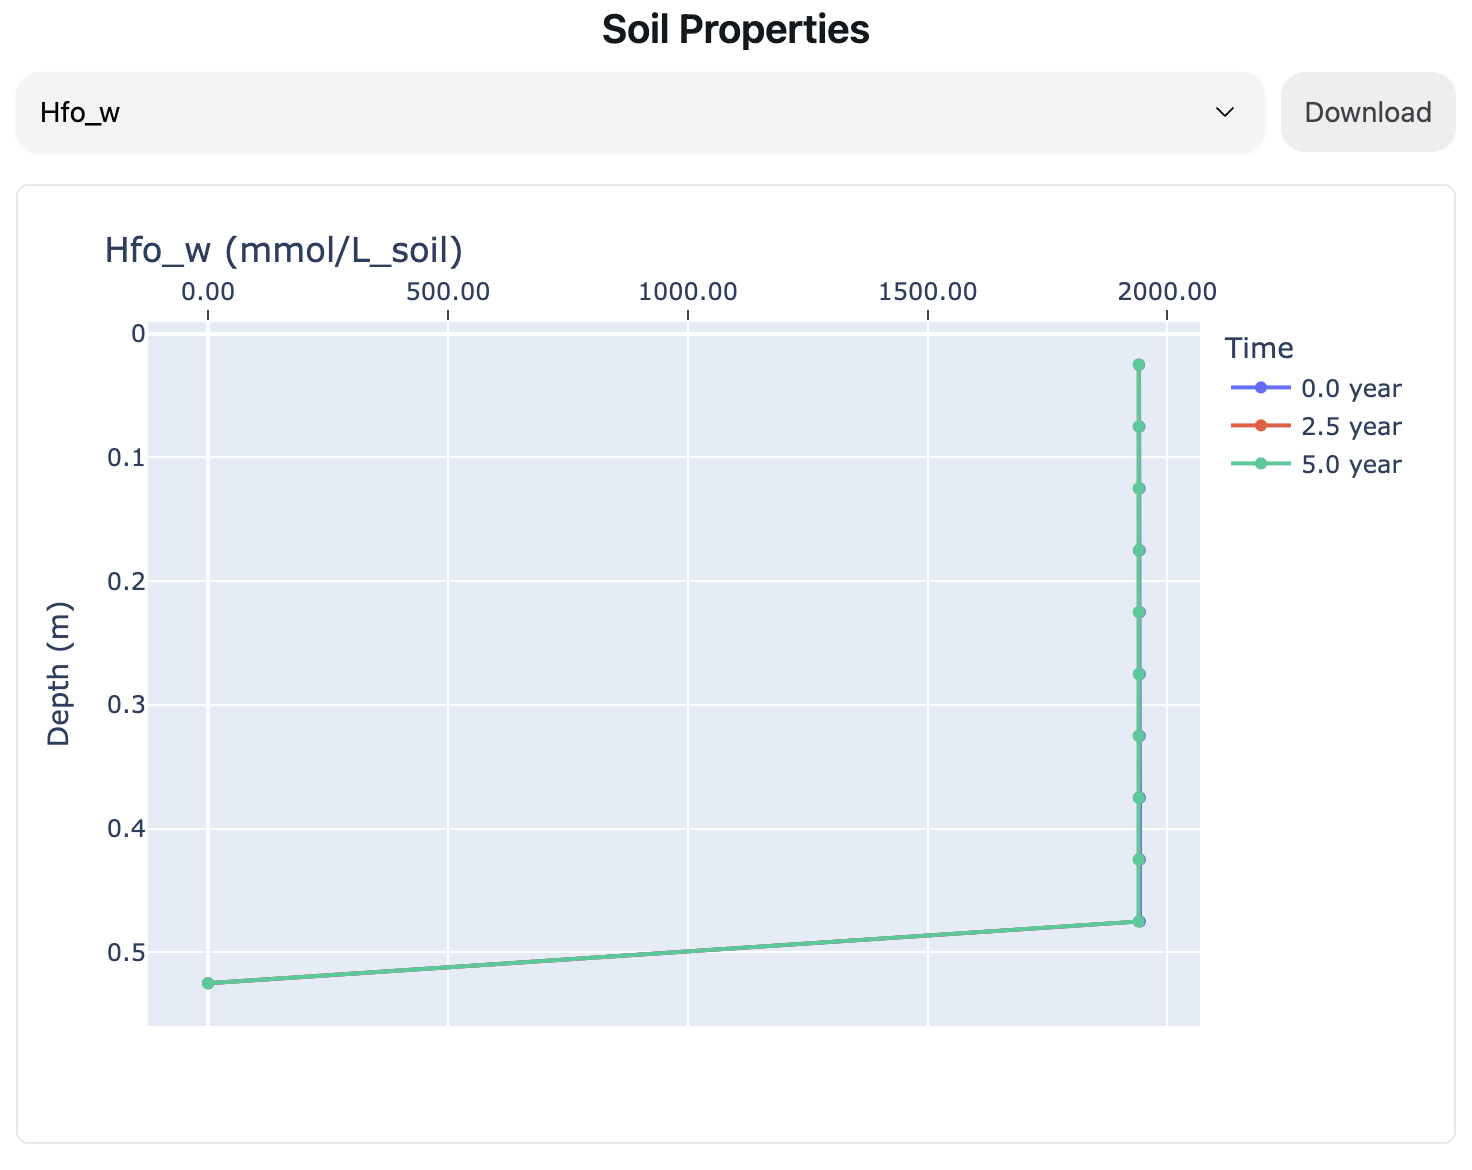Click the 0.5 depth axis tick label

[x=126, y=952]
